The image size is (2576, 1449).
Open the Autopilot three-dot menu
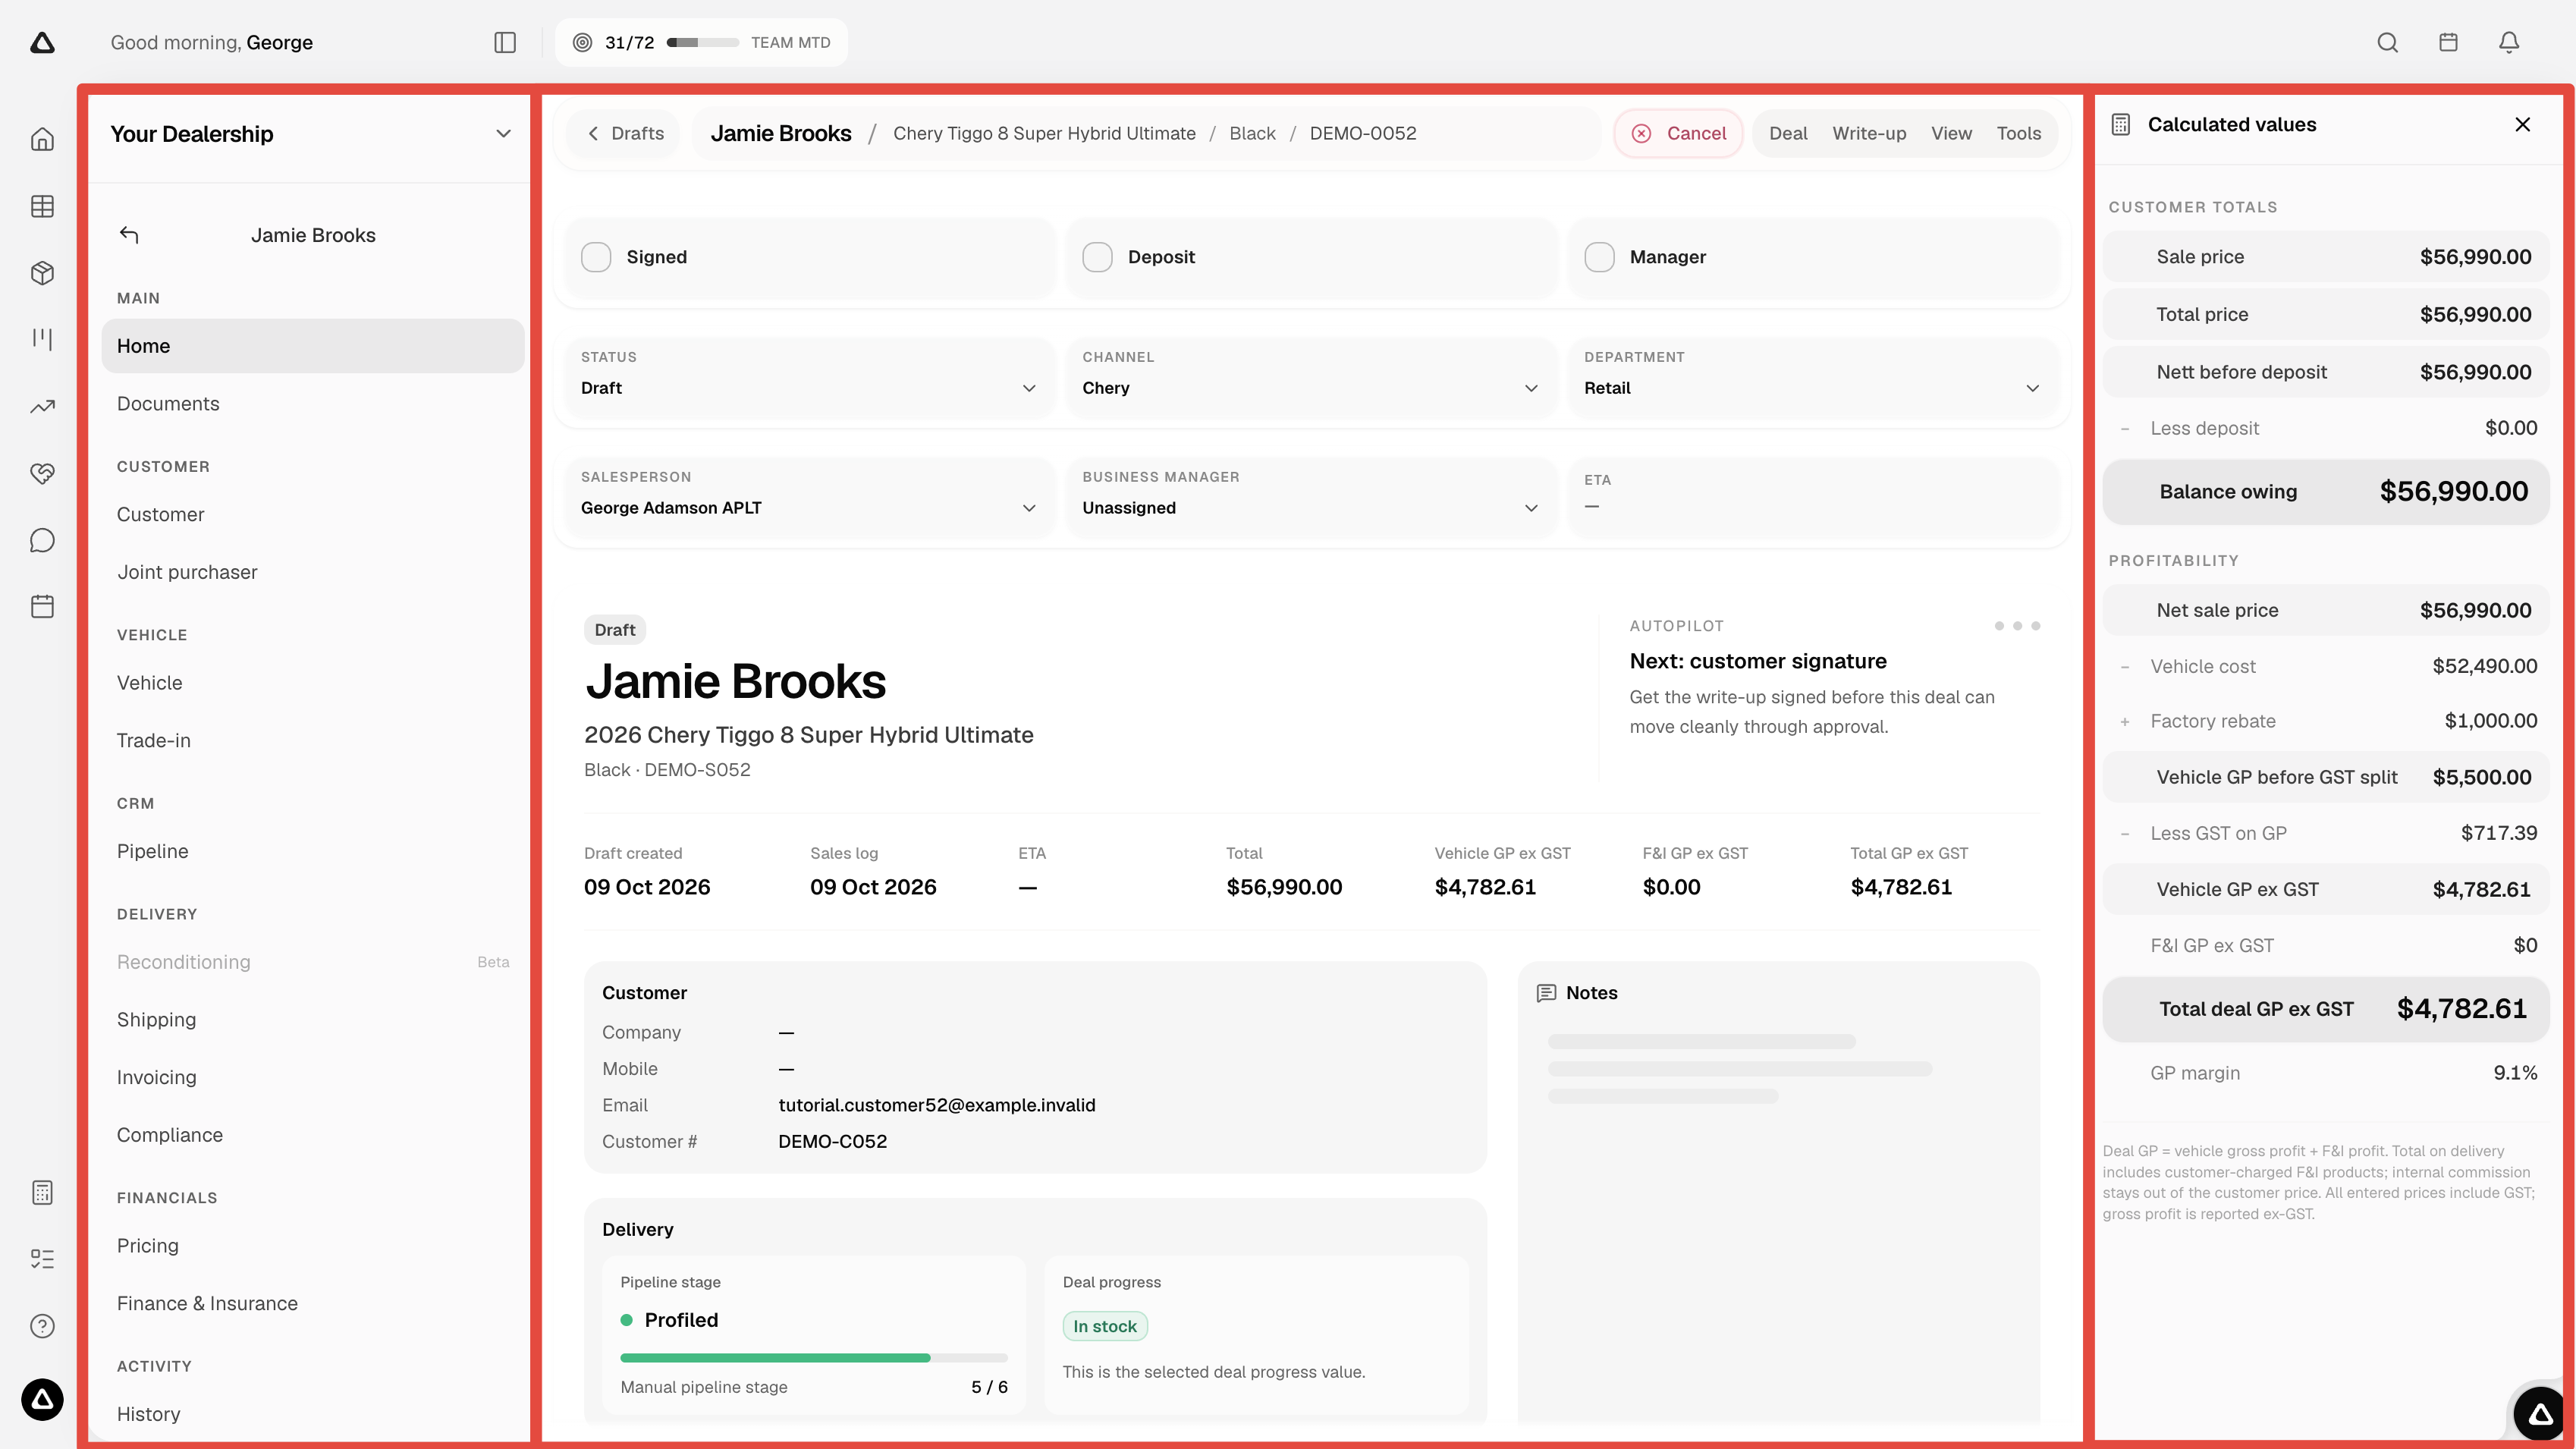[x=2017, y=626]
